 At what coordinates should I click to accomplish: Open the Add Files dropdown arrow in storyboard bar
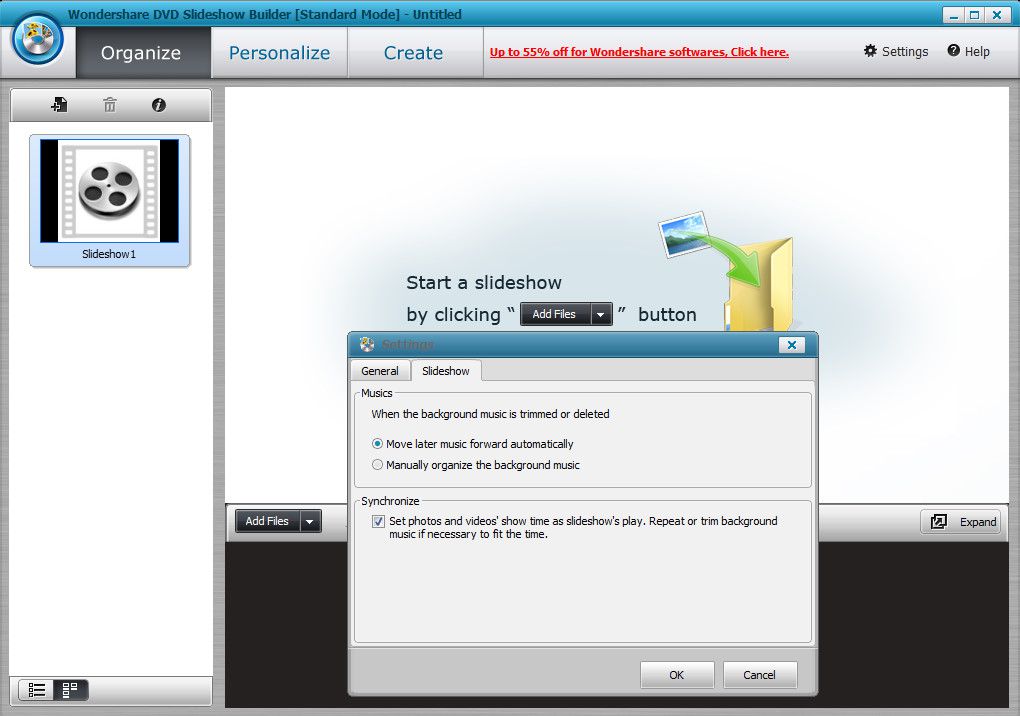point(310,521)
